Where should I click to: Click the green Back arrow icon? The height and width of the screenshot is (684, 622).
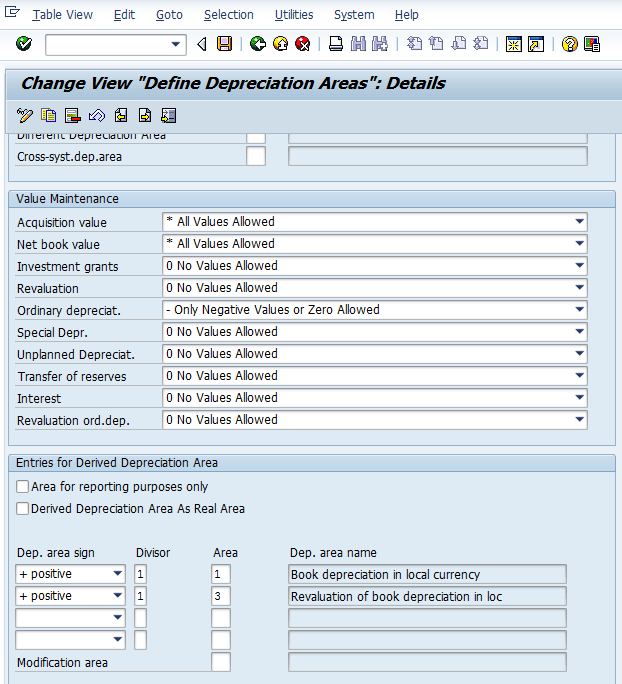[258, 44]
